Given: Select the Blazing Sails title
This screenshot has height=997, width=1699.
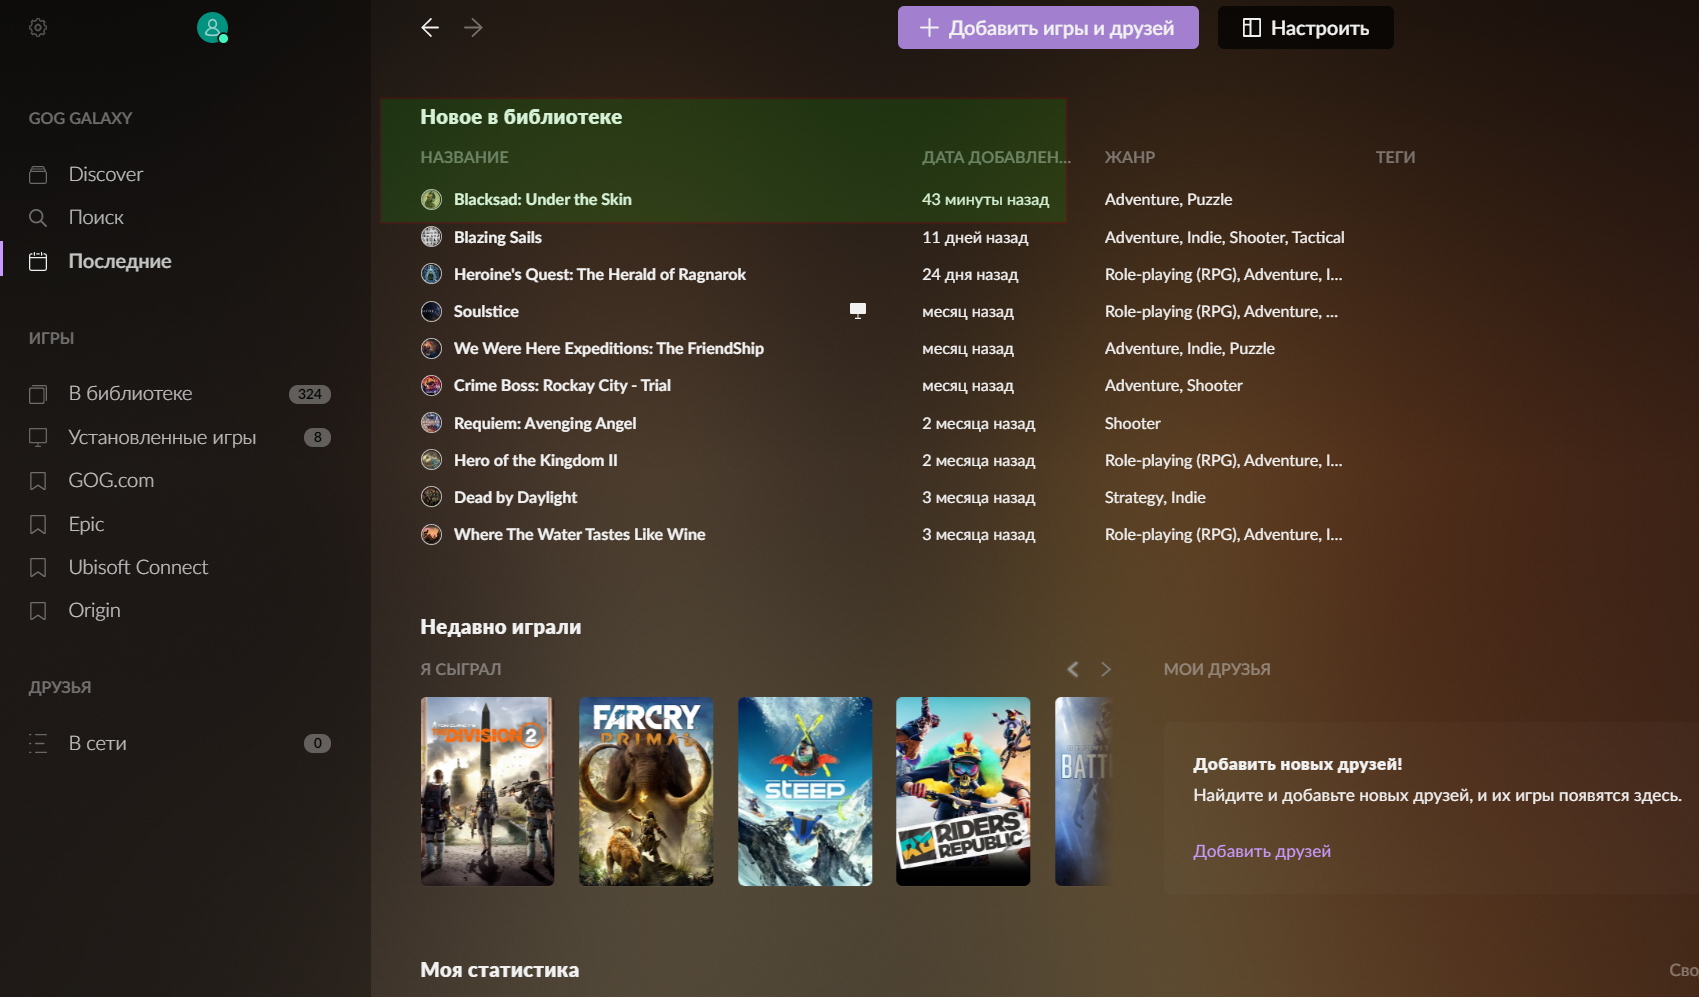Looking at the screenshot, I should point(498,237).
